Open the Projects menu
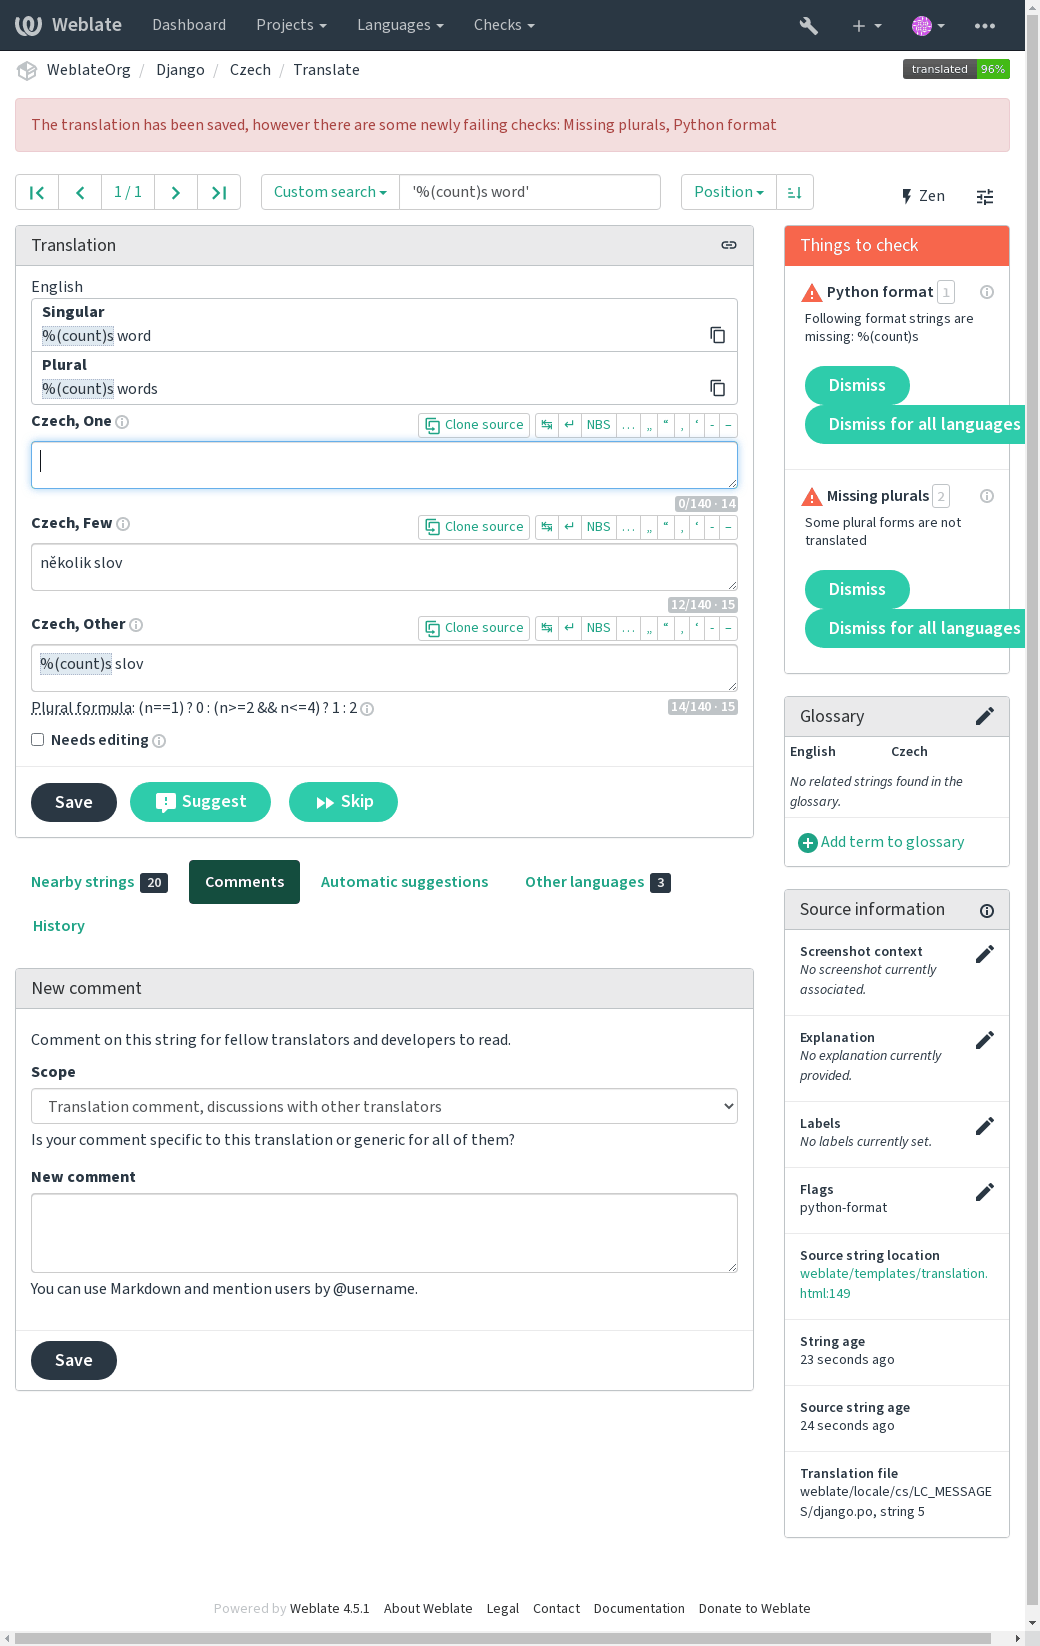The width and height of the screenshot is (1040, 1646). [291, 25]
